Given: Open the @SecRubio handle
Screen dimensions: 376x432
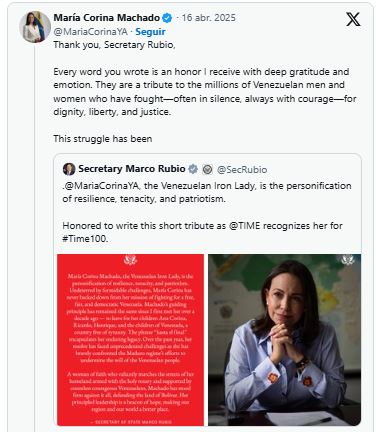Looking at the screenshot, I should [242, 170].
